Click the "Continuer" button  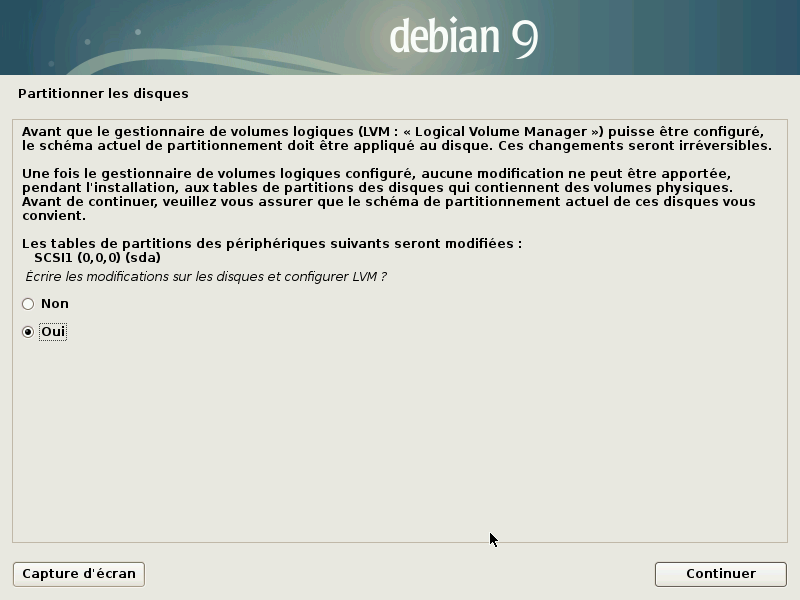[x=720, y=574]
